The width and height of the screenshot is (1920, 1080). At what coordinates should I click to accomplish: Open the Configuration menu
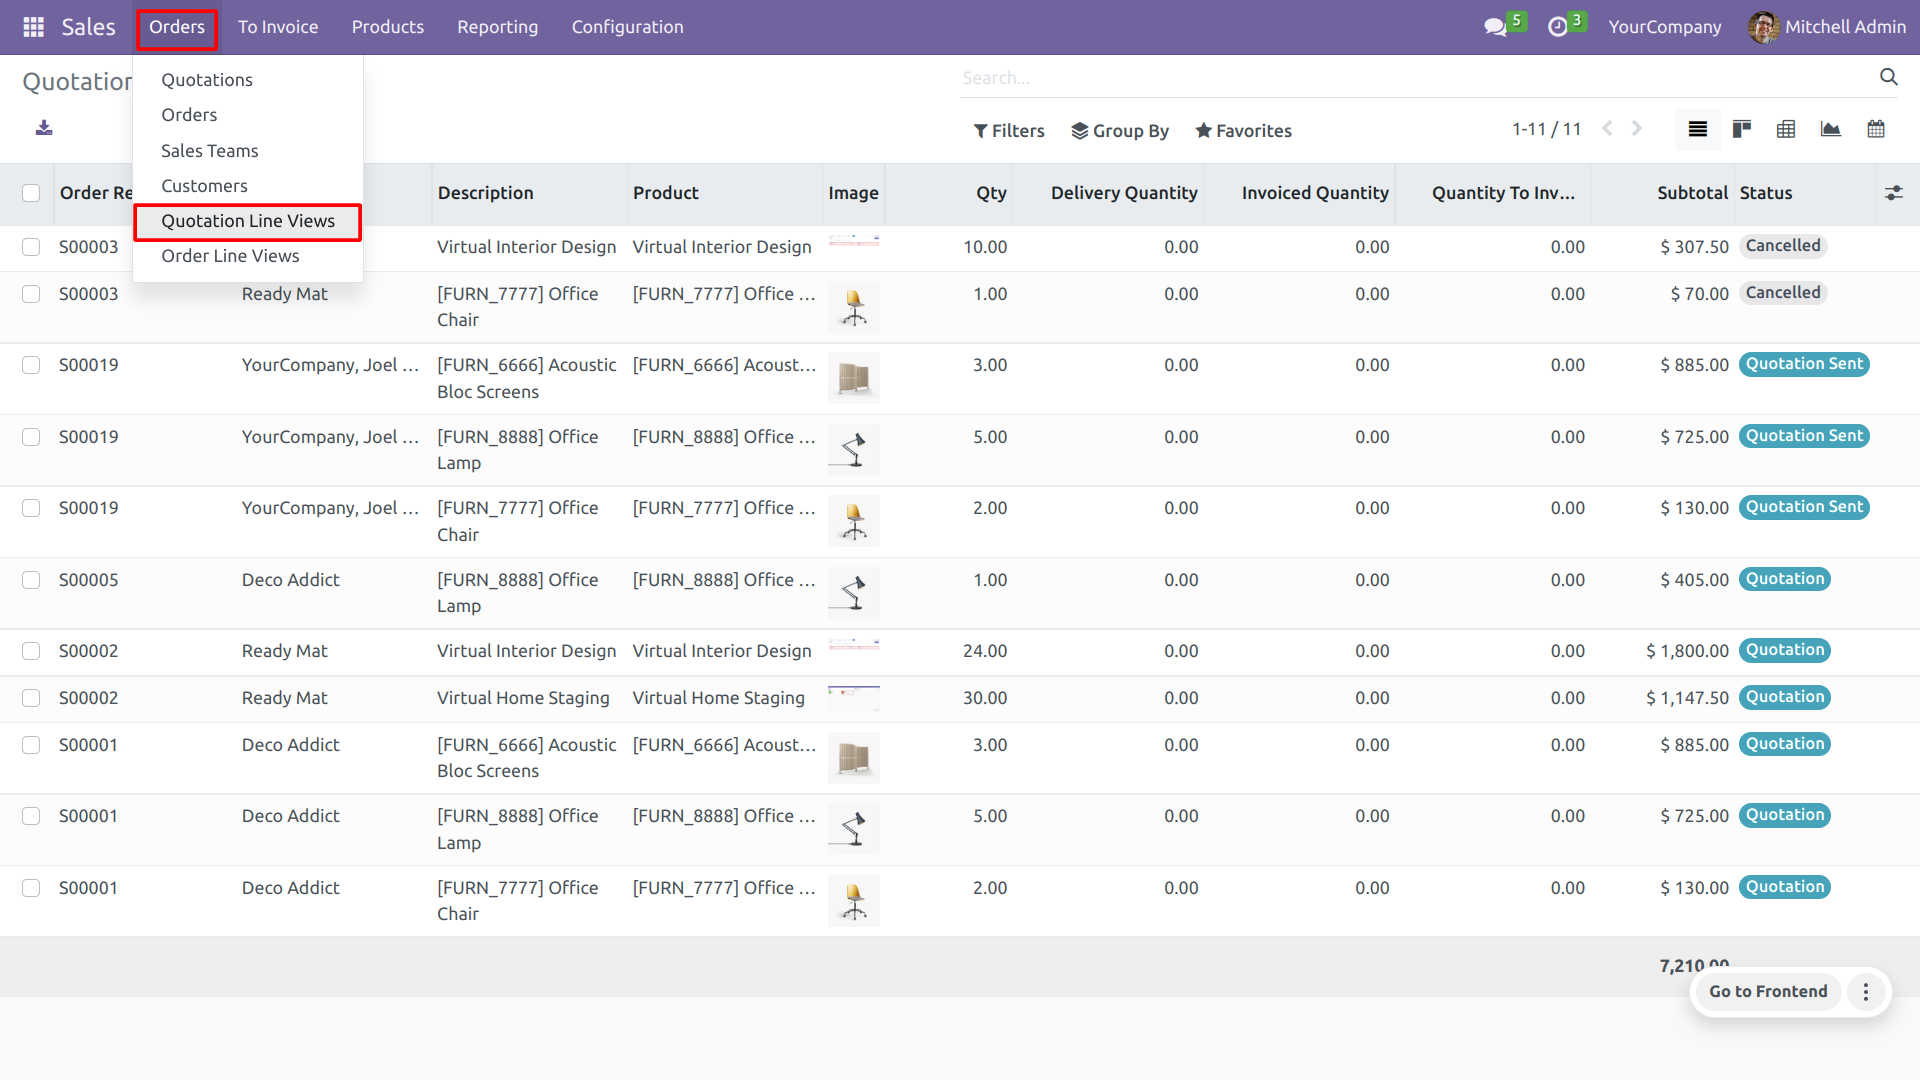pos(628,27)
